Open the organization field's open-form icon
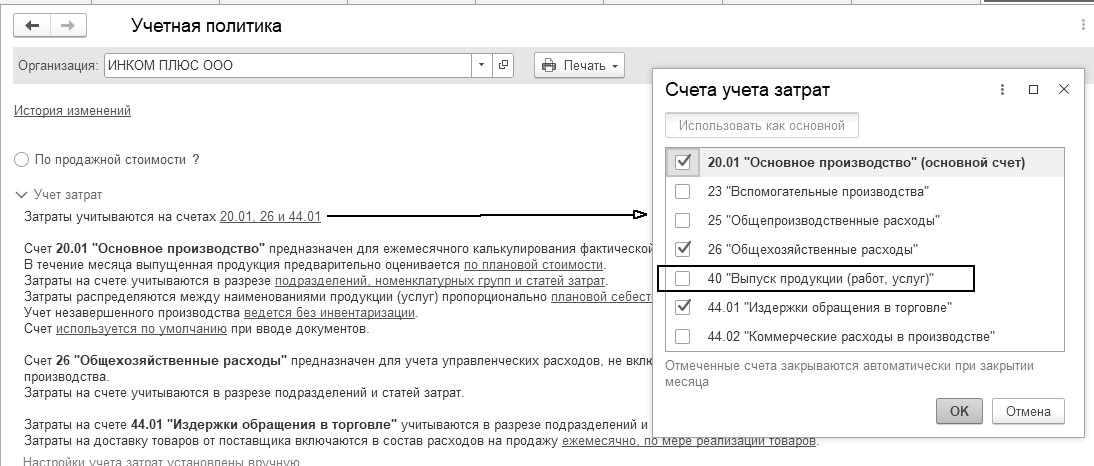 tap(503, 66)
